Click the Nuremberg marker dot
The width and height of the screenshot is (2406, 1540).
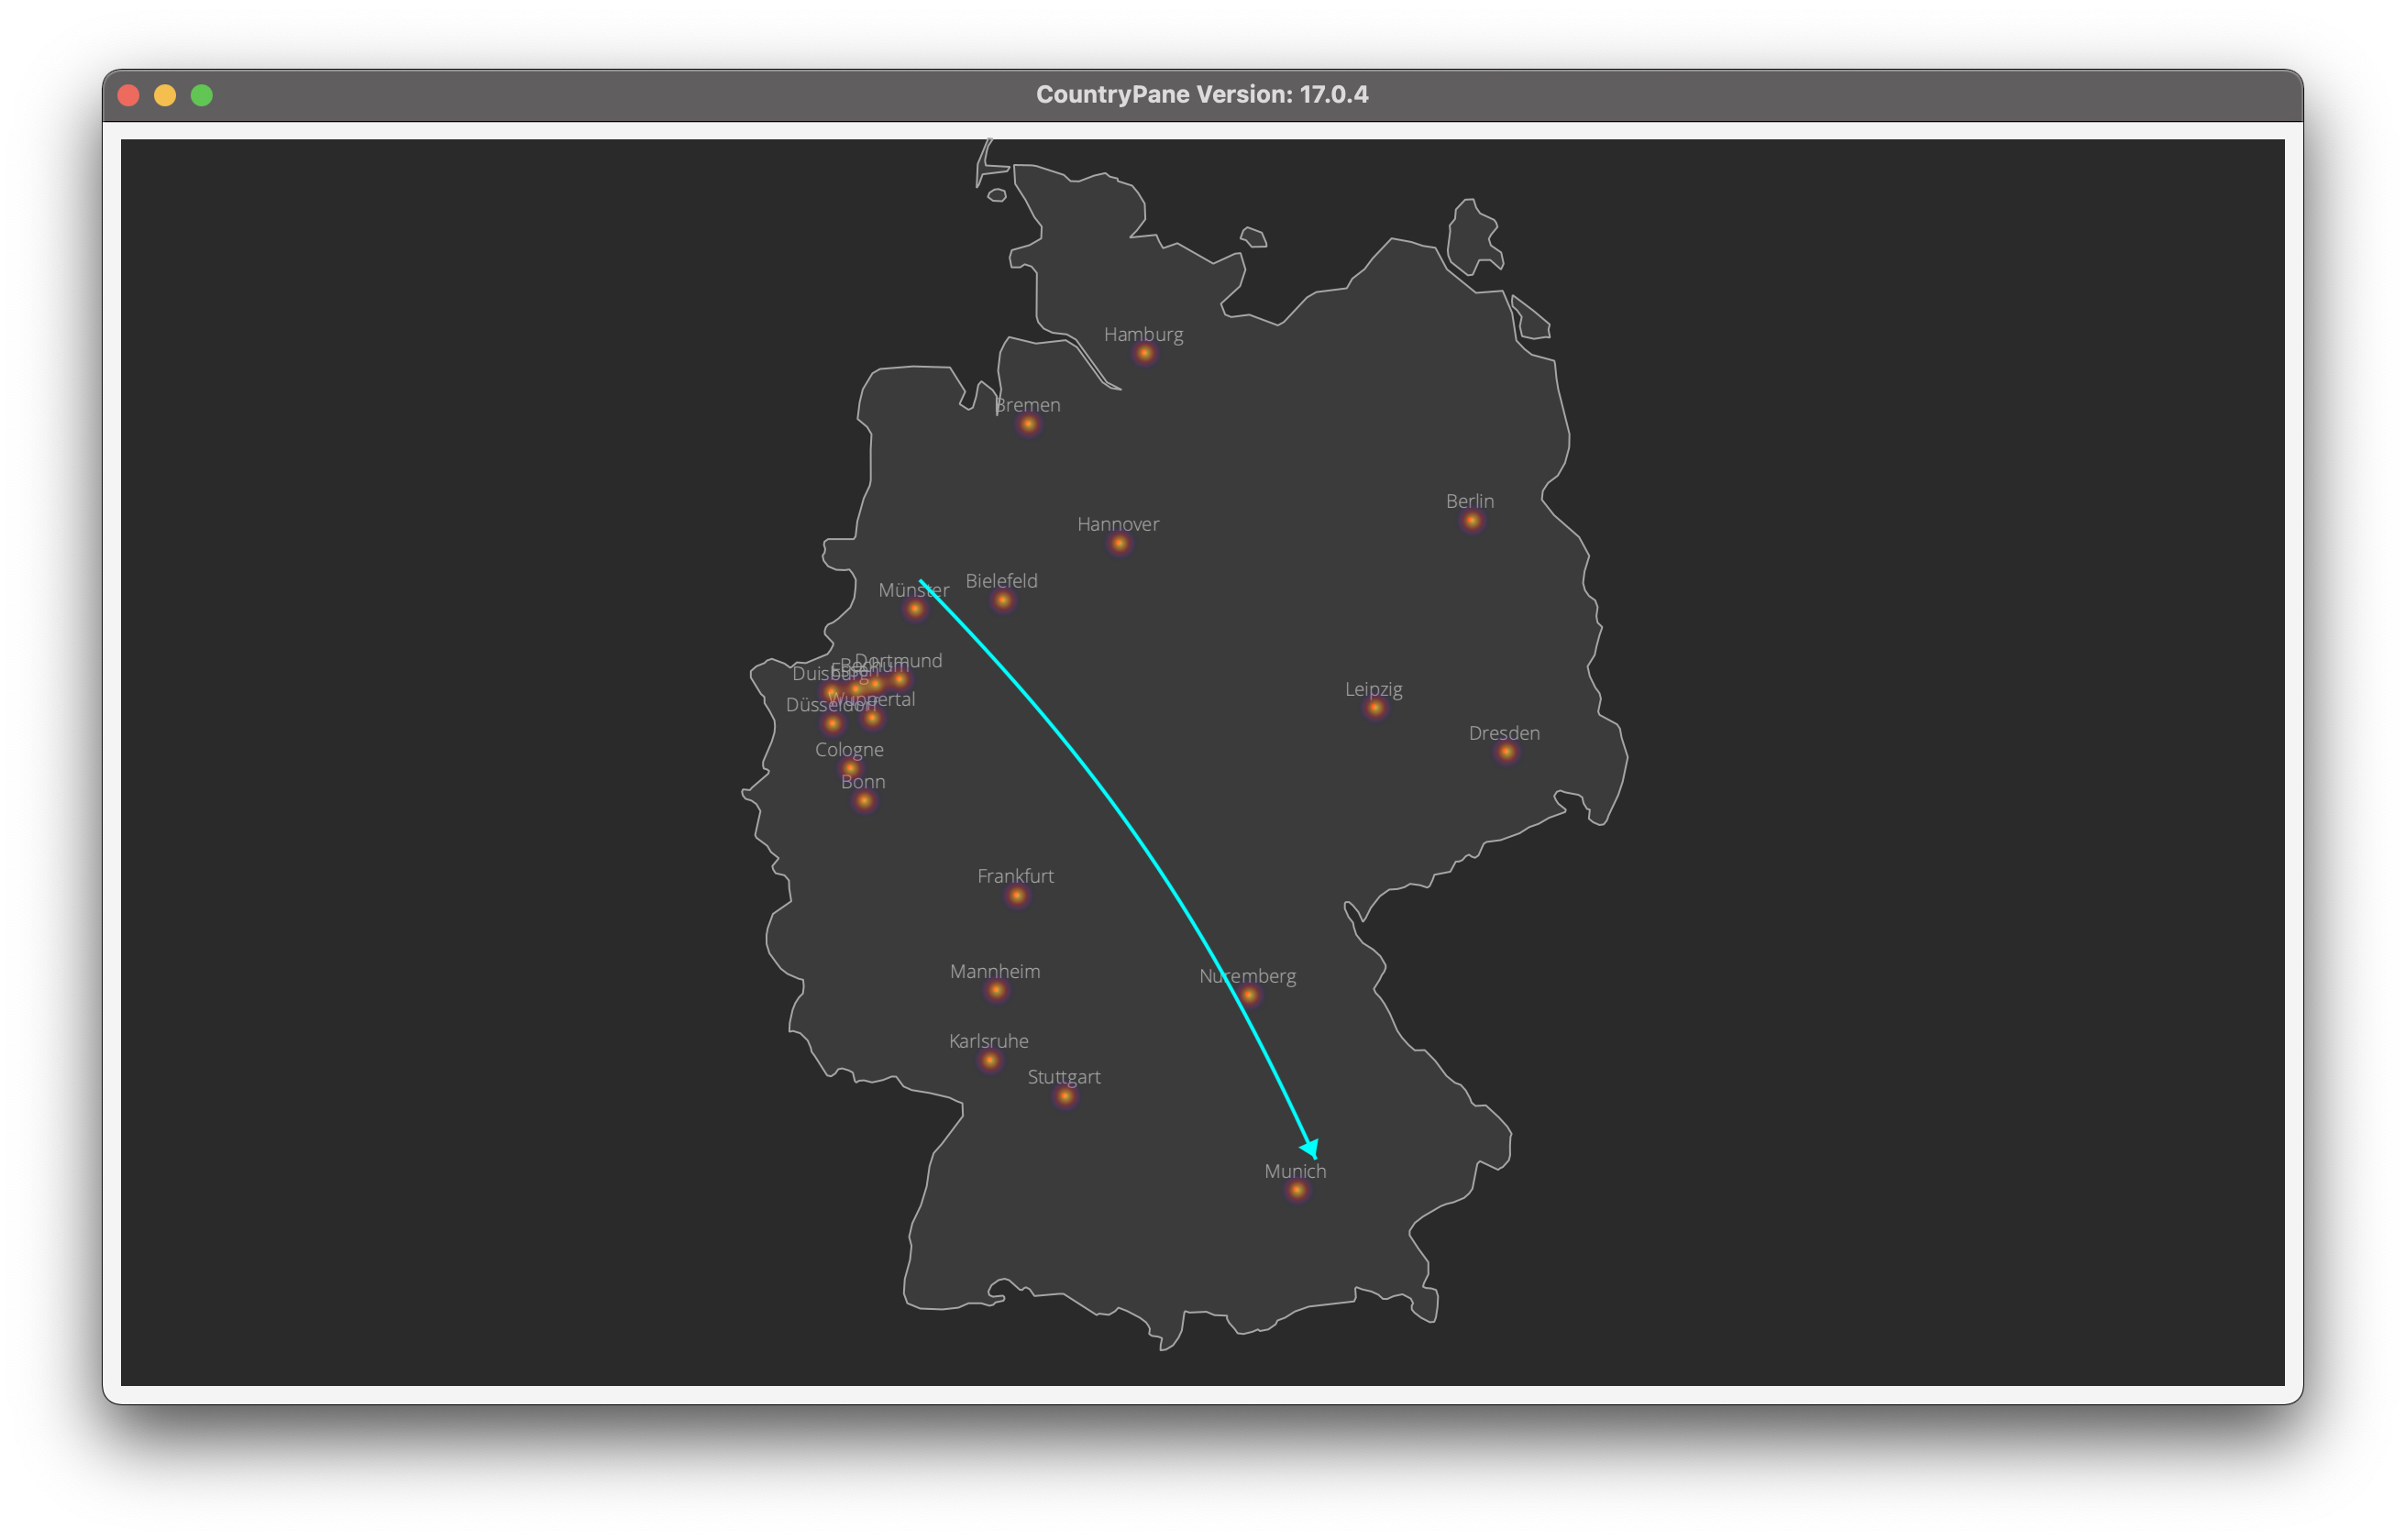[x=1249, y=996]
